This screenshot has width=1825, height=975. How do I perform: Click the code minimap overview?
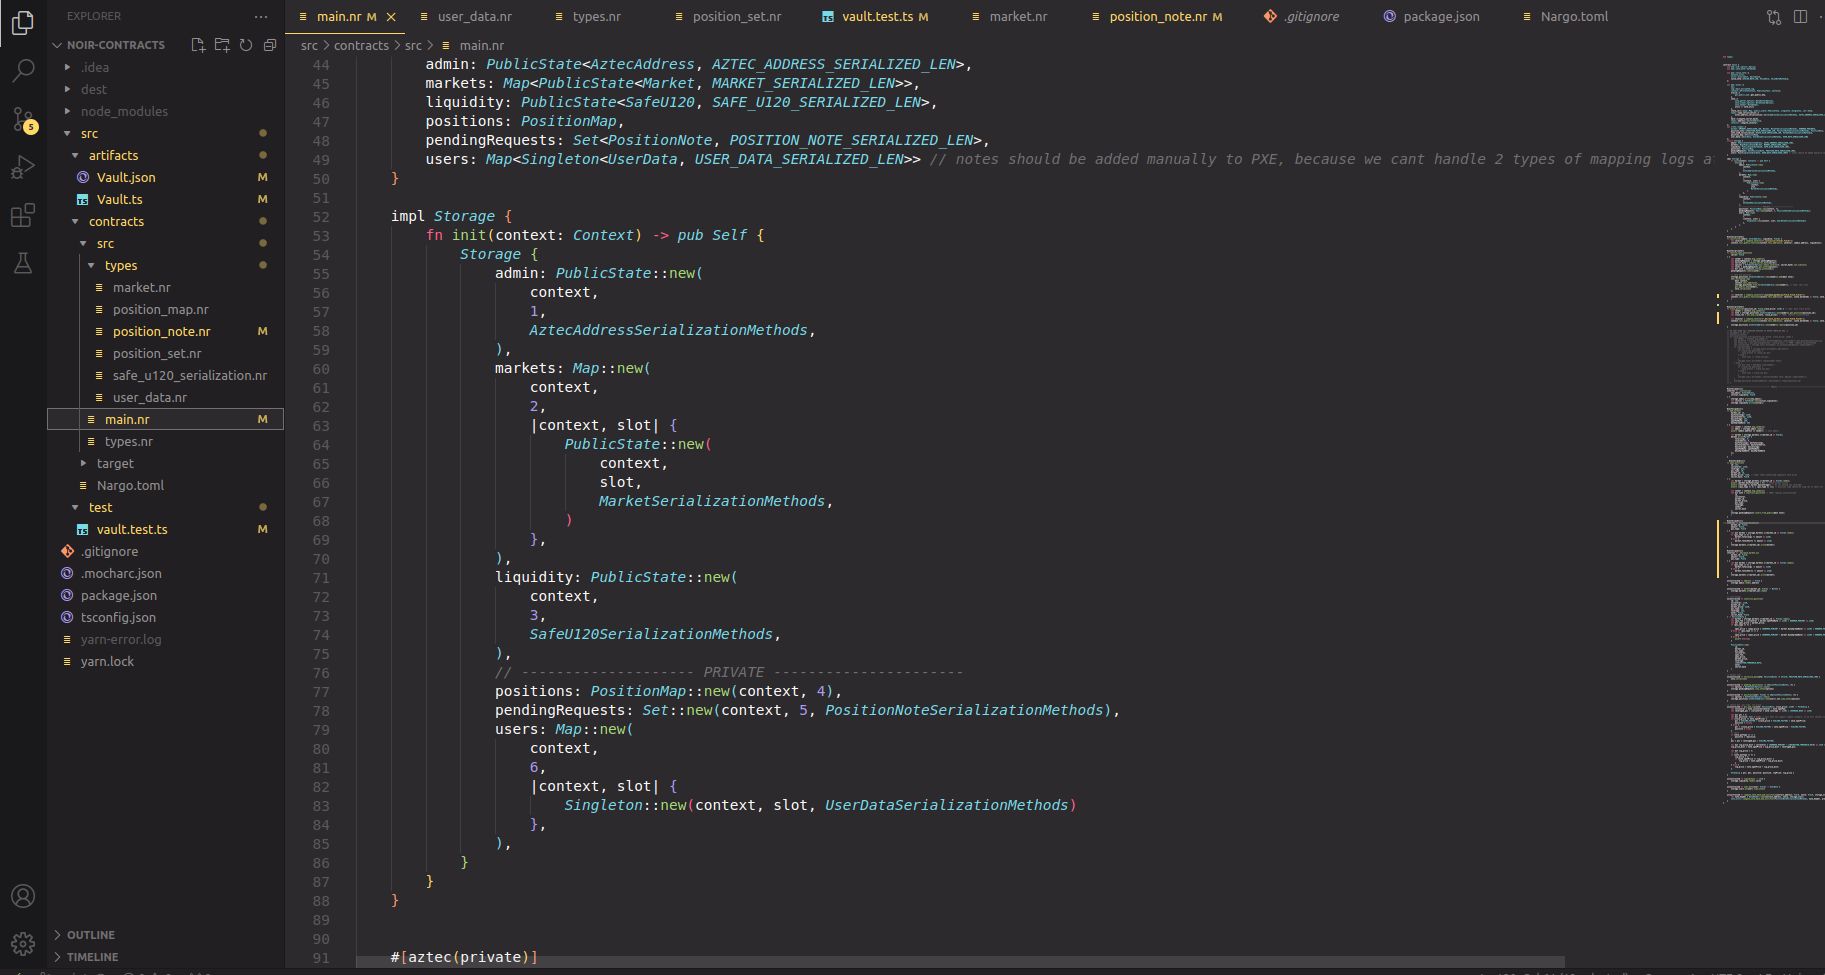tap(1770, 430)
